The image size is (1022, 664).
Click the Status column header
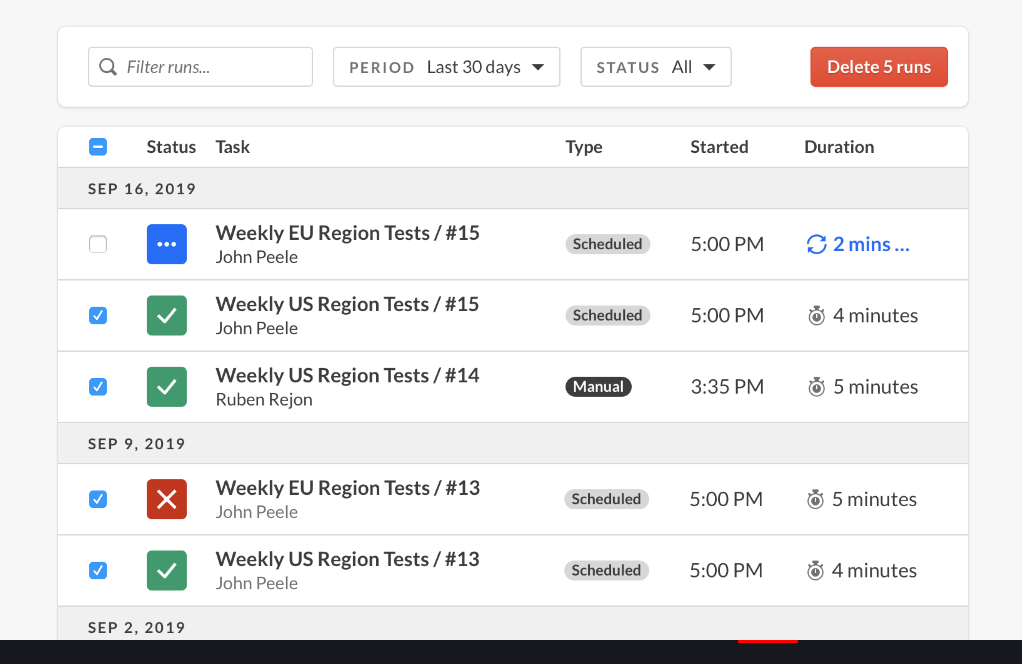(x=170, y=146)
